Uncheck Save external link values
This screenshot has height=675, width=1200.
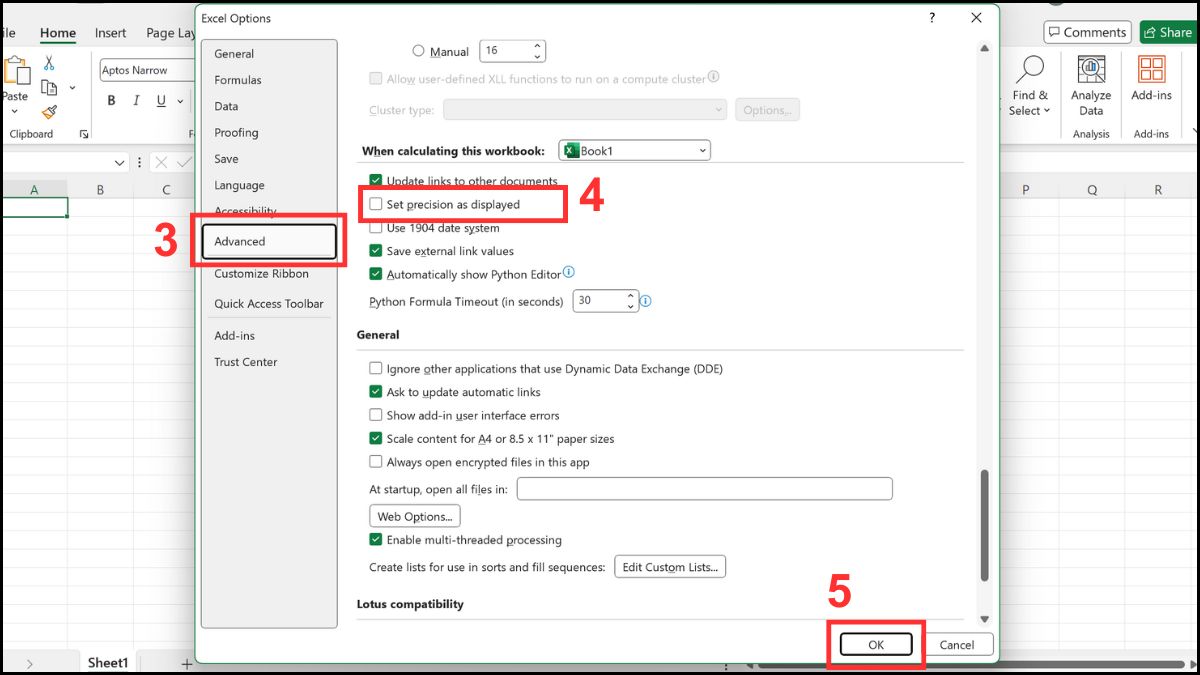coord(376,250)
